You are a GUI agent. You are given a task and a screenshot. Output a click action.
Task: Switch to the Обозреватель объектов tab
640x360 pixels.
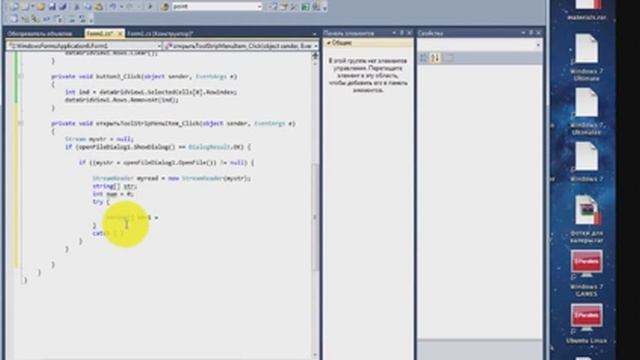(40, 34)
